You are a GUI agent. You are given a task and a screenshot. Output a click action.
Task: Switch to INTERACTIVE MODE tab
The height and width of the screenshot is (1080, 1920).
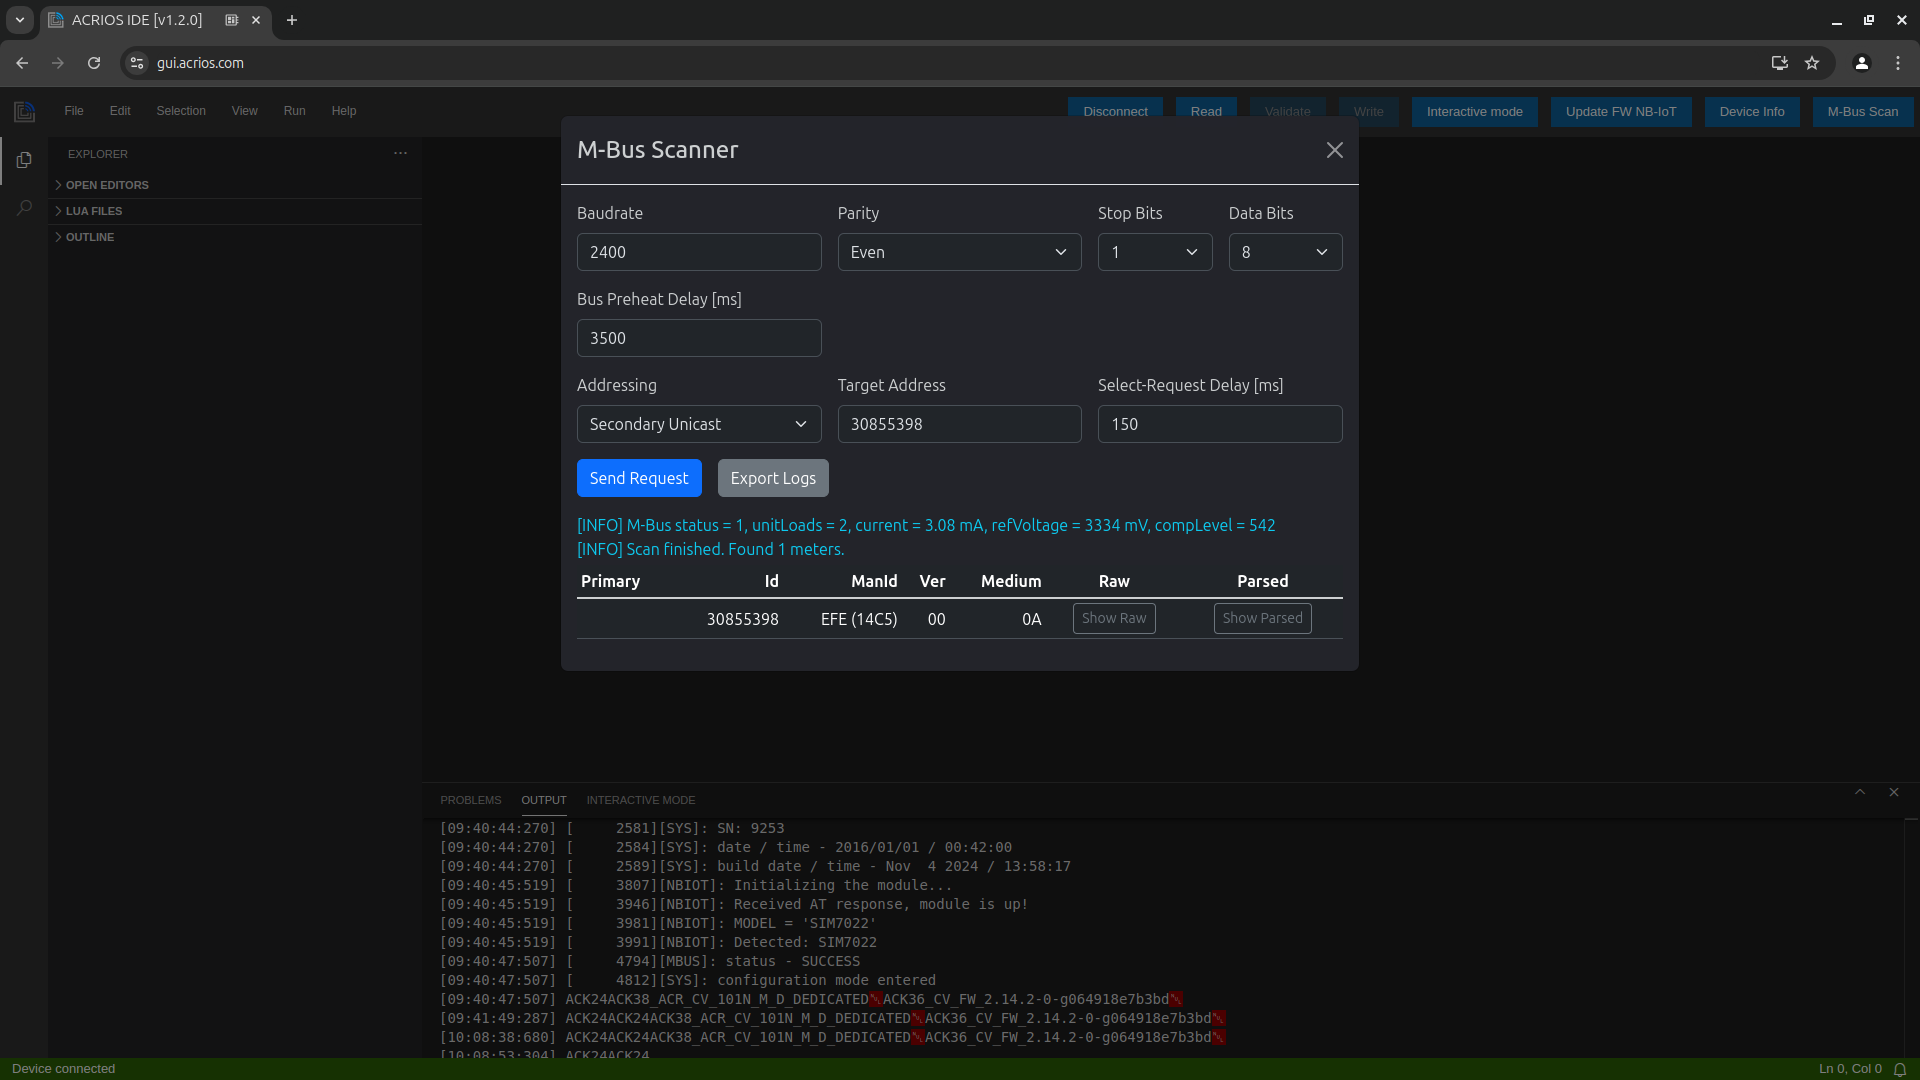pyautogui.click(x=641, y=799)
